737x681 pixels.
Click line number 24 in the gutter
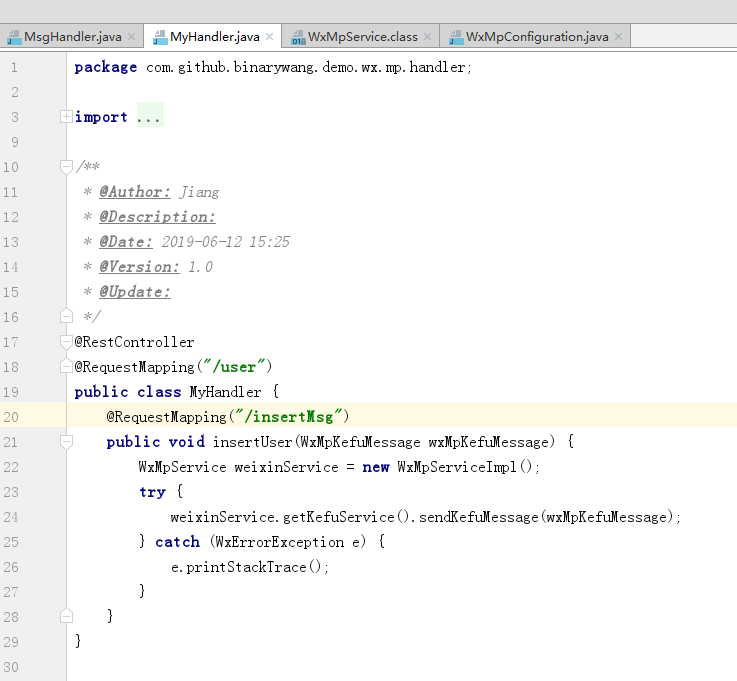11,517
